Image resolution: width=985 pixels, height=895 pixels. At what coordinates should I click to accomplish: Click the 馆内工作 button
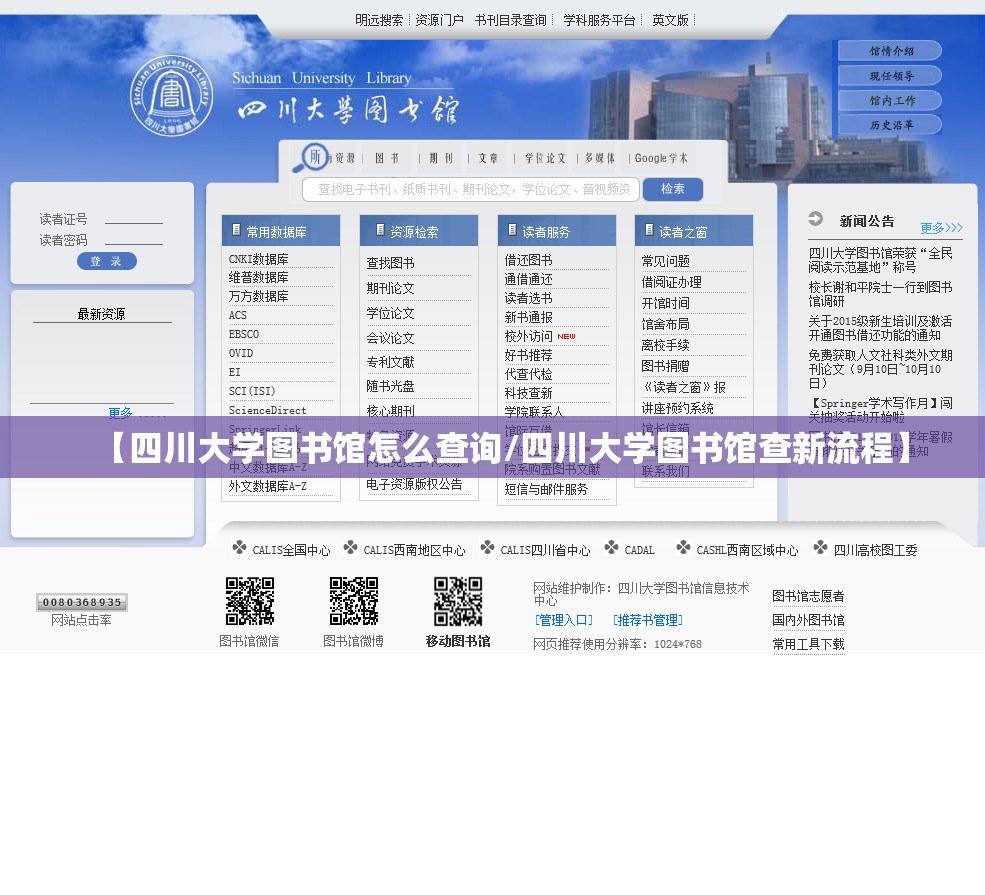[x=890, y=100]
